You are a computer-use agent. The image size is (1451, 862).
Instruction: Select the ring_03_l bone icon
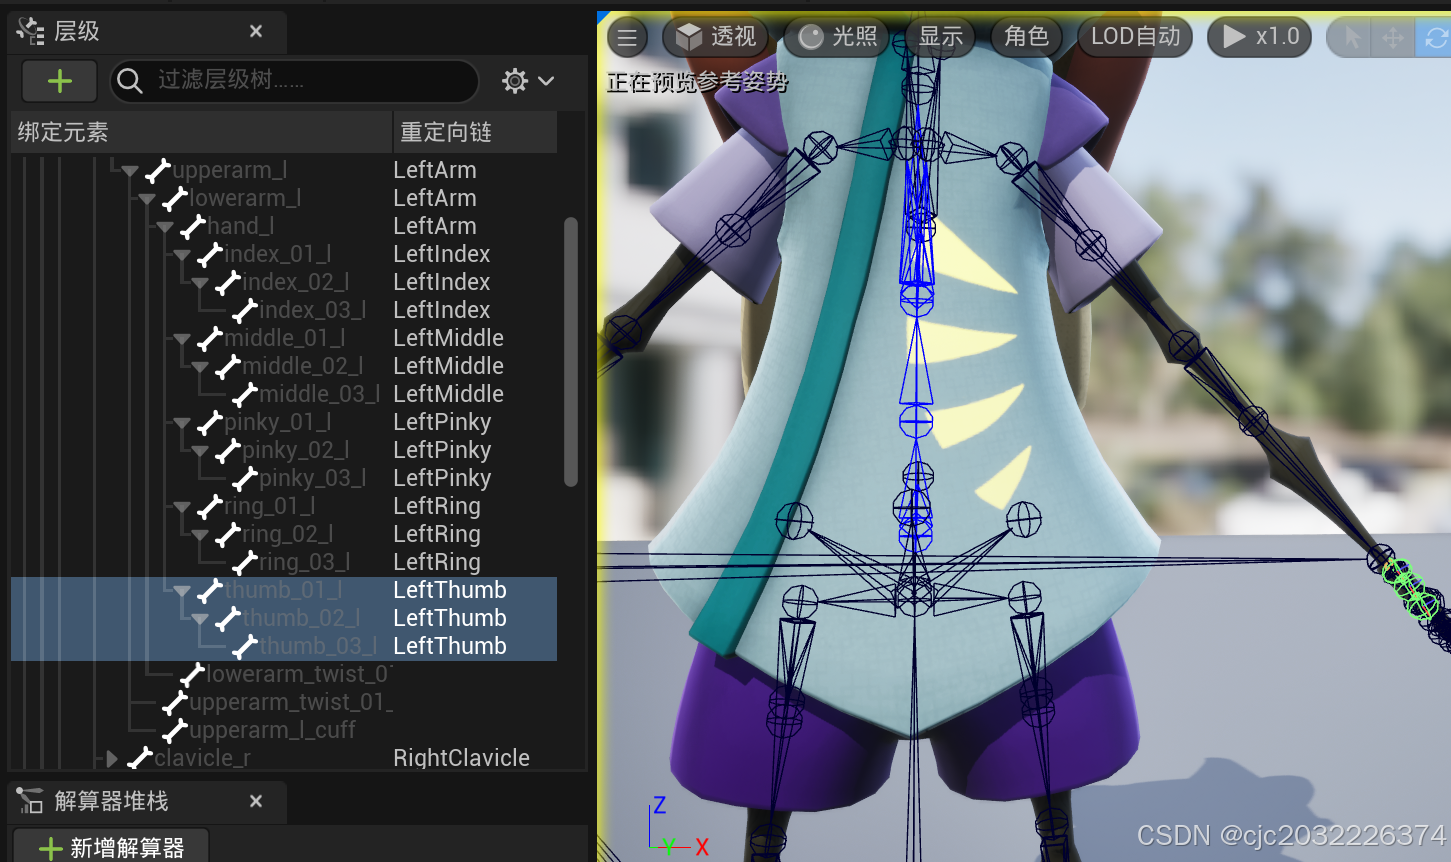click(x=245, y=563)
